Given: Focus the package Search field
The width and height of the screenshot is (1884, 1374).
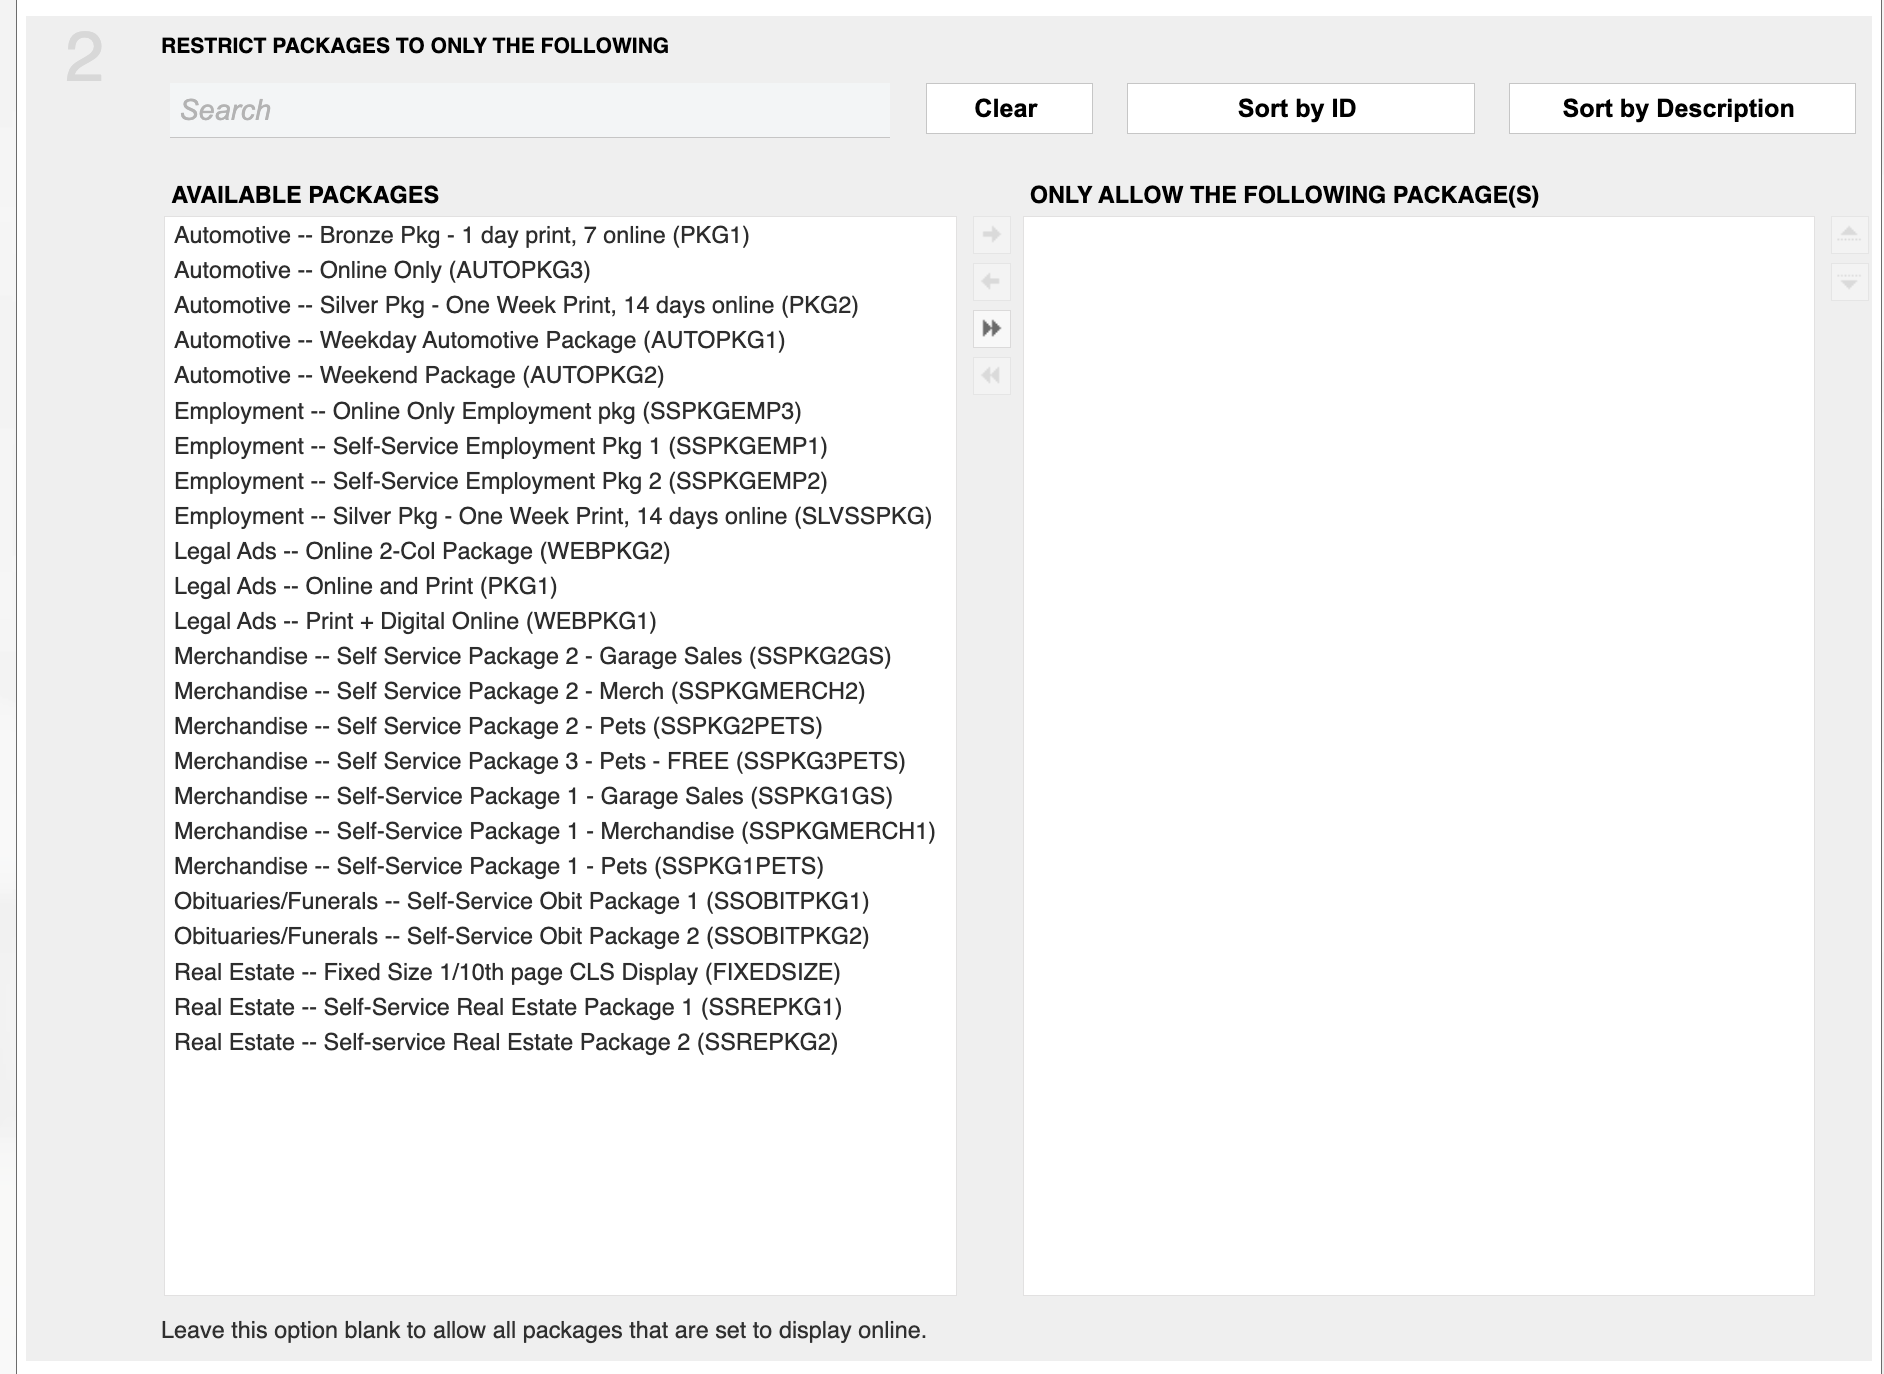Looking at the screenshot, I should pos(529,110).
